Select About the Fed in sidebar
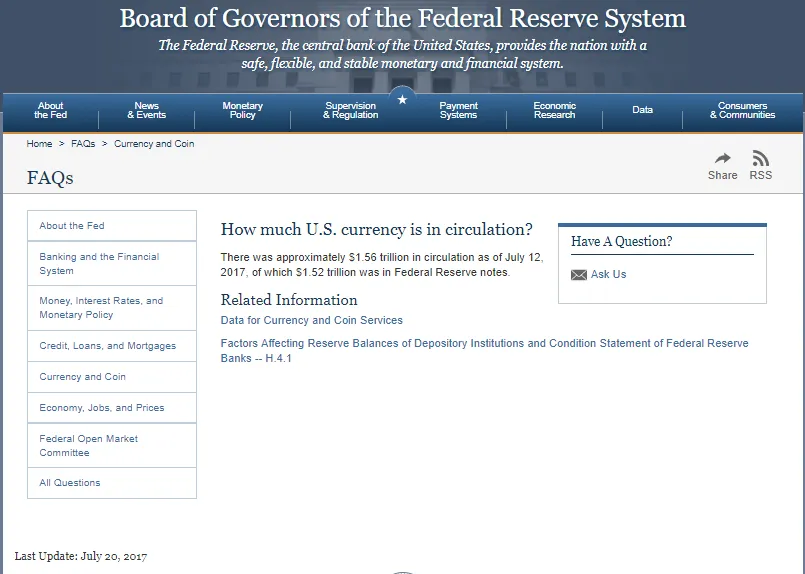This screenshot has height=574, width=805. (x=112, y=225)
